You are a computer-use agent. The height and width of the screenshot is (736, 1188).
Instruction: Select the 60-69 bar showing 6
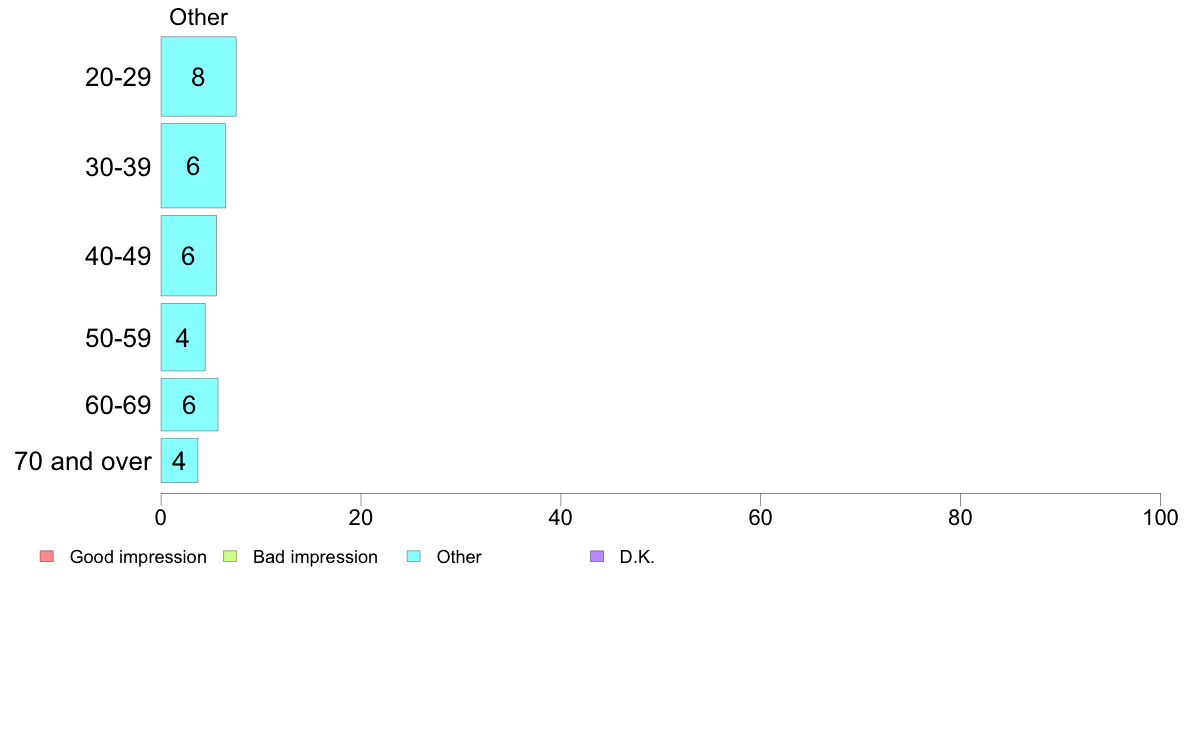click(x=189, y=405)
